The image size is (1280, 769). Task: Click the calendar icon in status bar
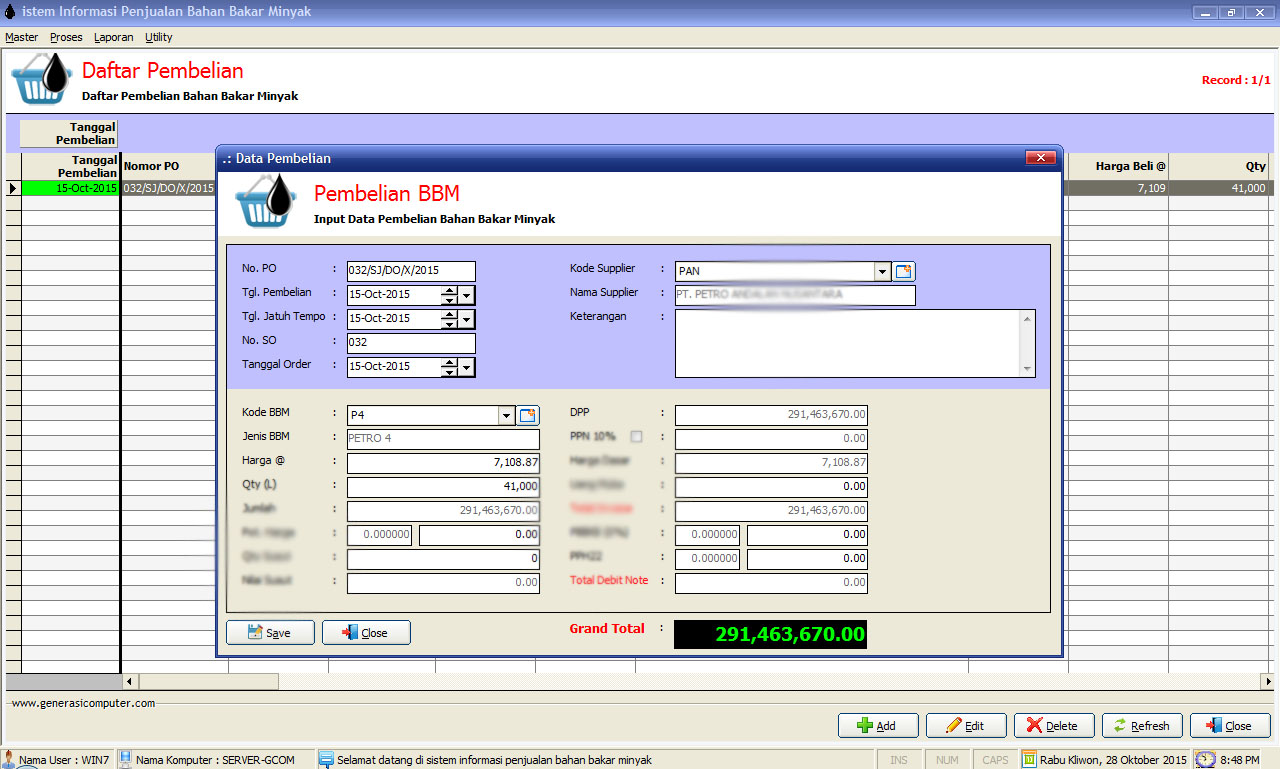point(1029,760)
